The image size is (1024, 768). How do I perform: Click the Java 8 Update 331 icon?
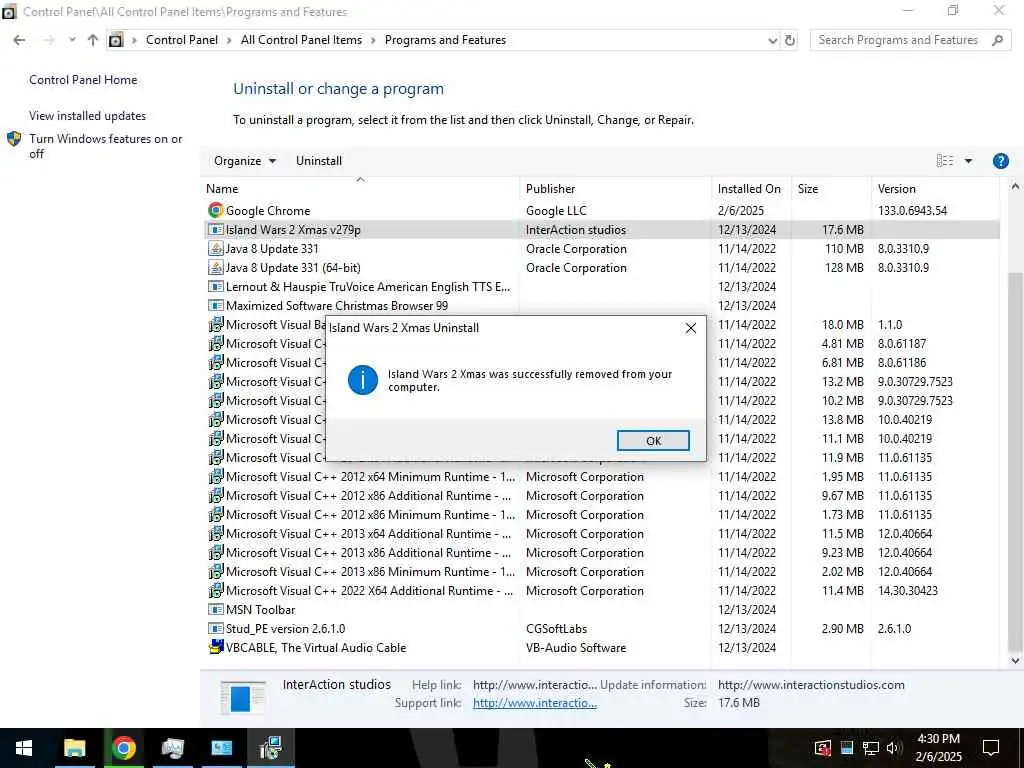click(x=216, y=248)
